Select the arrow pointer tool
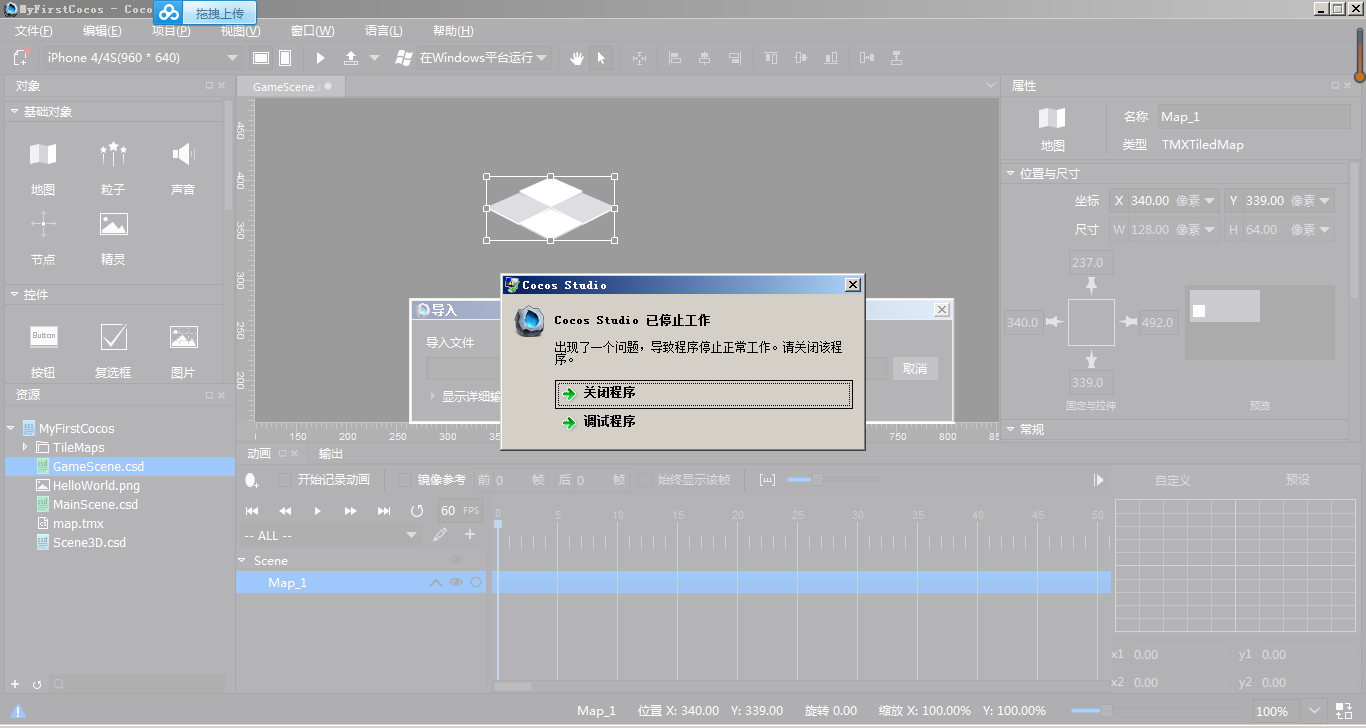Screen dimensions: 1366x728 click(601, 58)
